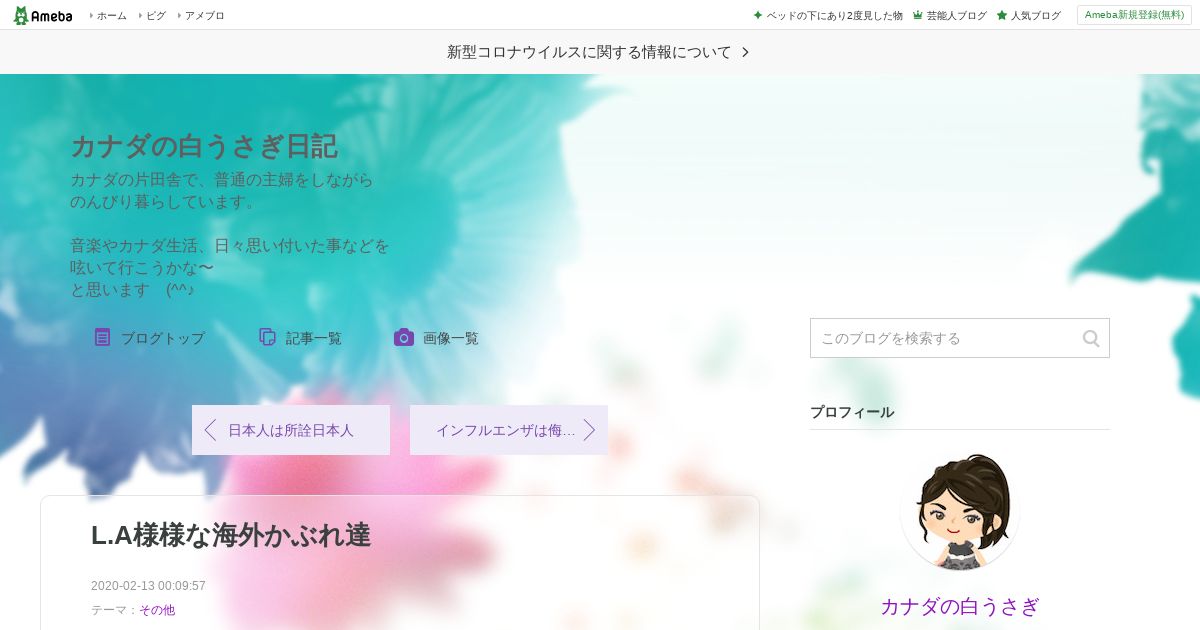Open 記事一覧 page
1200x630 pixels.
click(313, 338)
